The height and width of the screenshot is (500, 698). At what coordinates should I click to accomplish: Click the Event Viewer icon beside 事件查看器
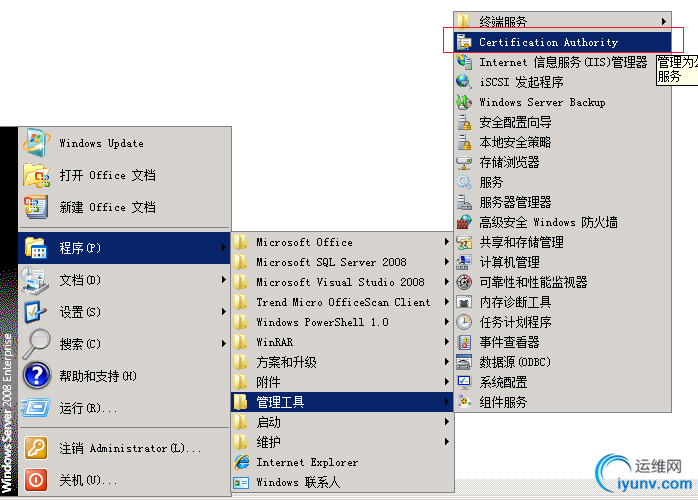click(x=464, y=342)
